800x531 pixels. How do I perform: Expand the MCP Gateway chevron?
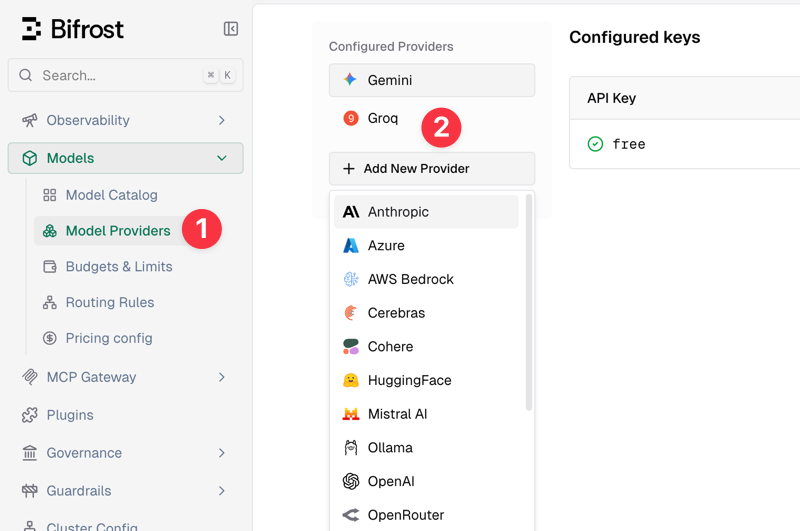[x=221, y=377]
